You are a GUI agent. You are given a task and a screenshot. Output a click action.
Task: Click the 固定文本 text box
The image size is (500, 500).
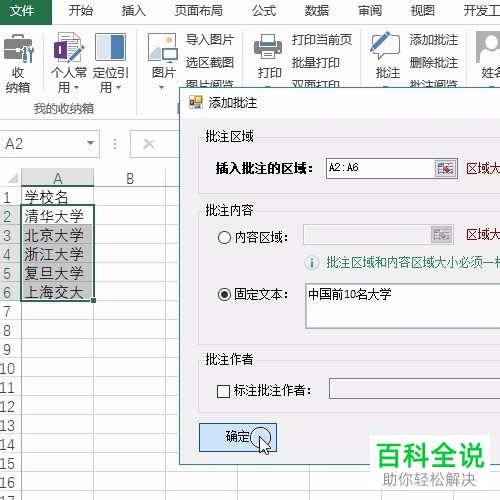[x=403, y=306]
